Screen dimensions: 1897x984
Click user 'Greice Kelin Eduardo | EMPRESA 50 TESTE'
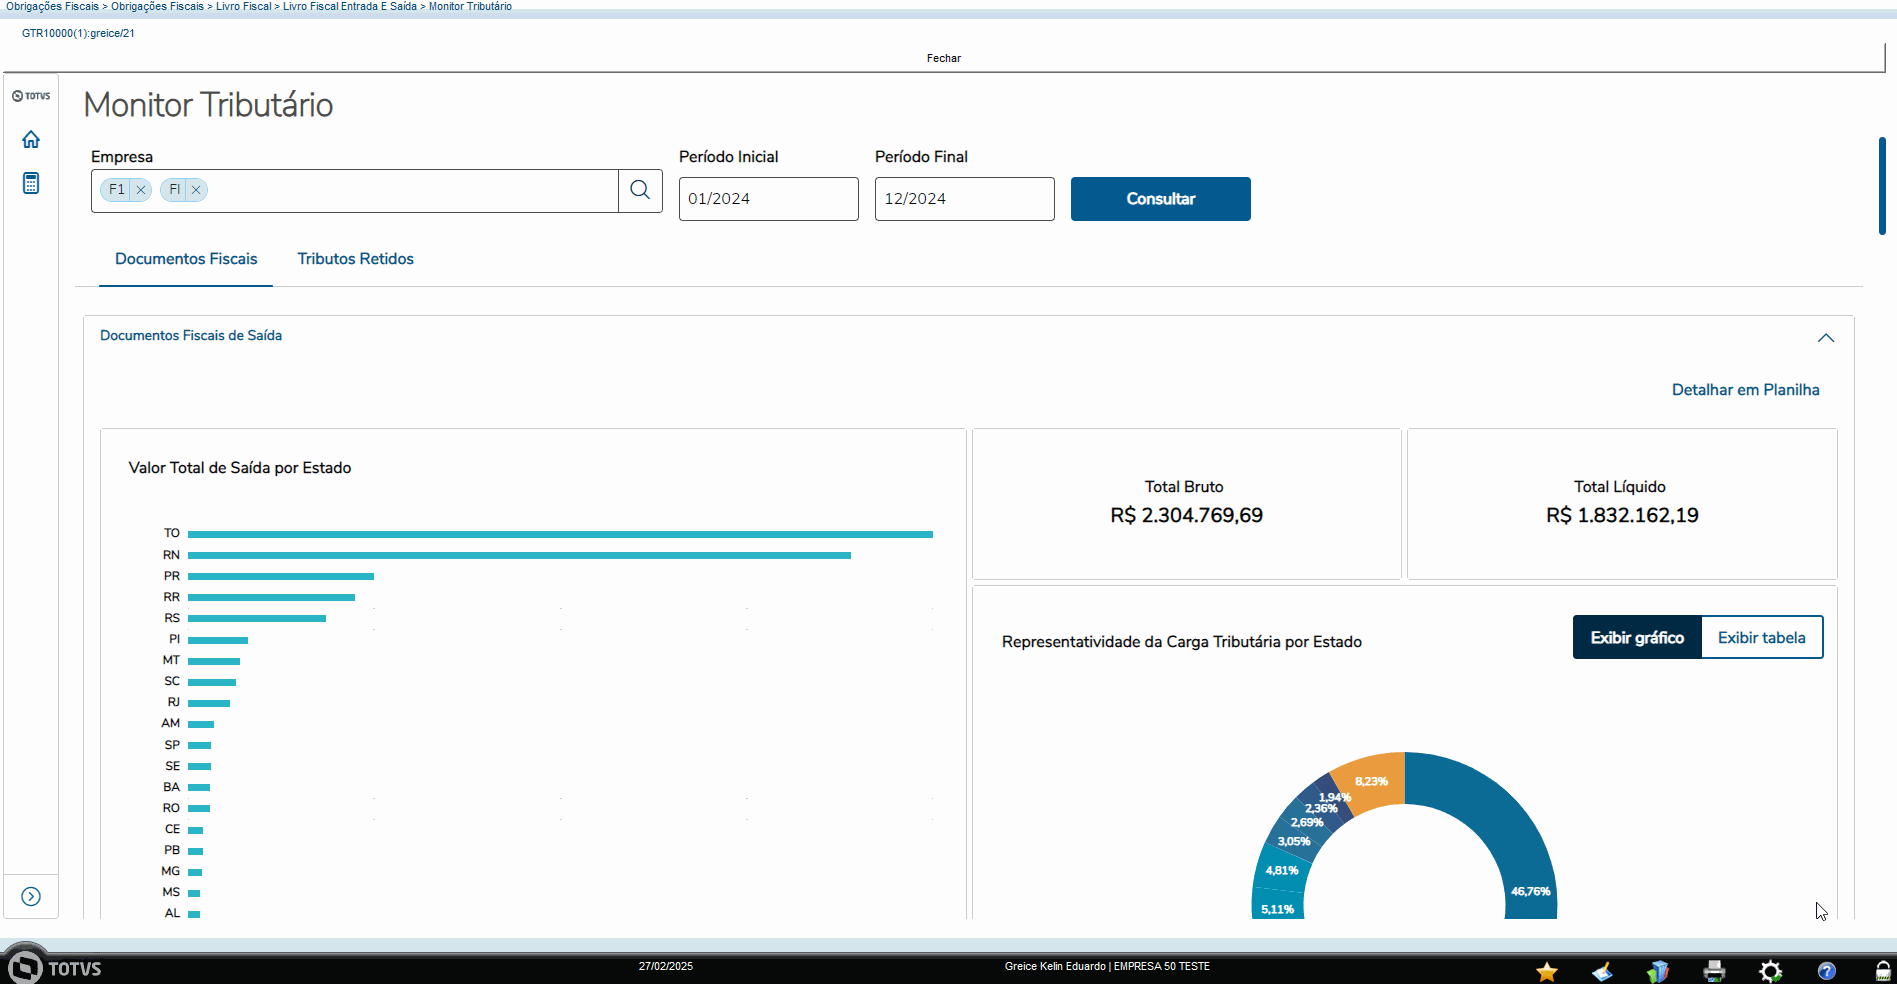(1107, 966)
